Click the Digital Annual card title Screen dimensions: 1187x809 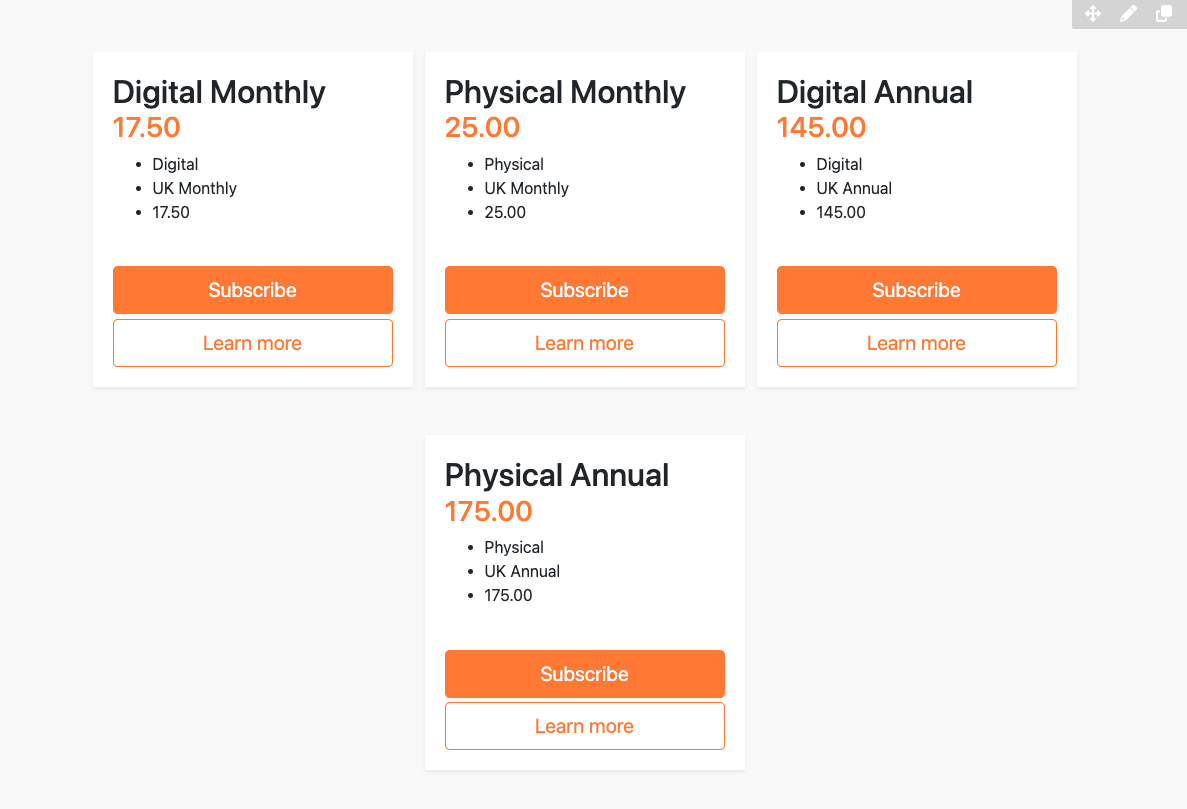pyautogui.click(x=874, y=92)
